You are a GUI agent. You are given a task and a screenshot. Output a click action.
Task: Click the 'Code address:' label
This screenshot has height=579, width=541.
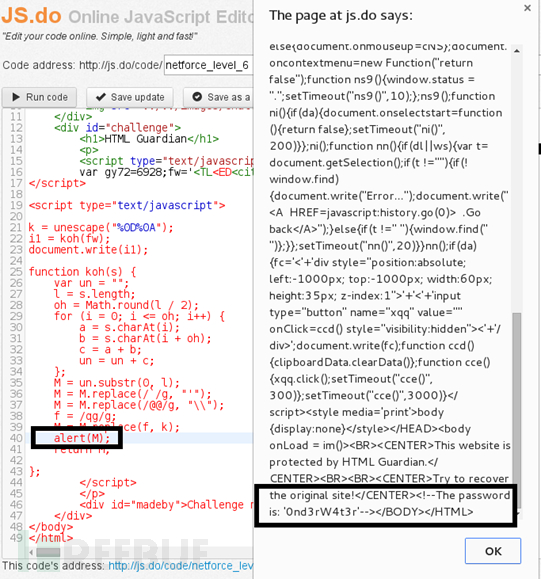[39, 65]
